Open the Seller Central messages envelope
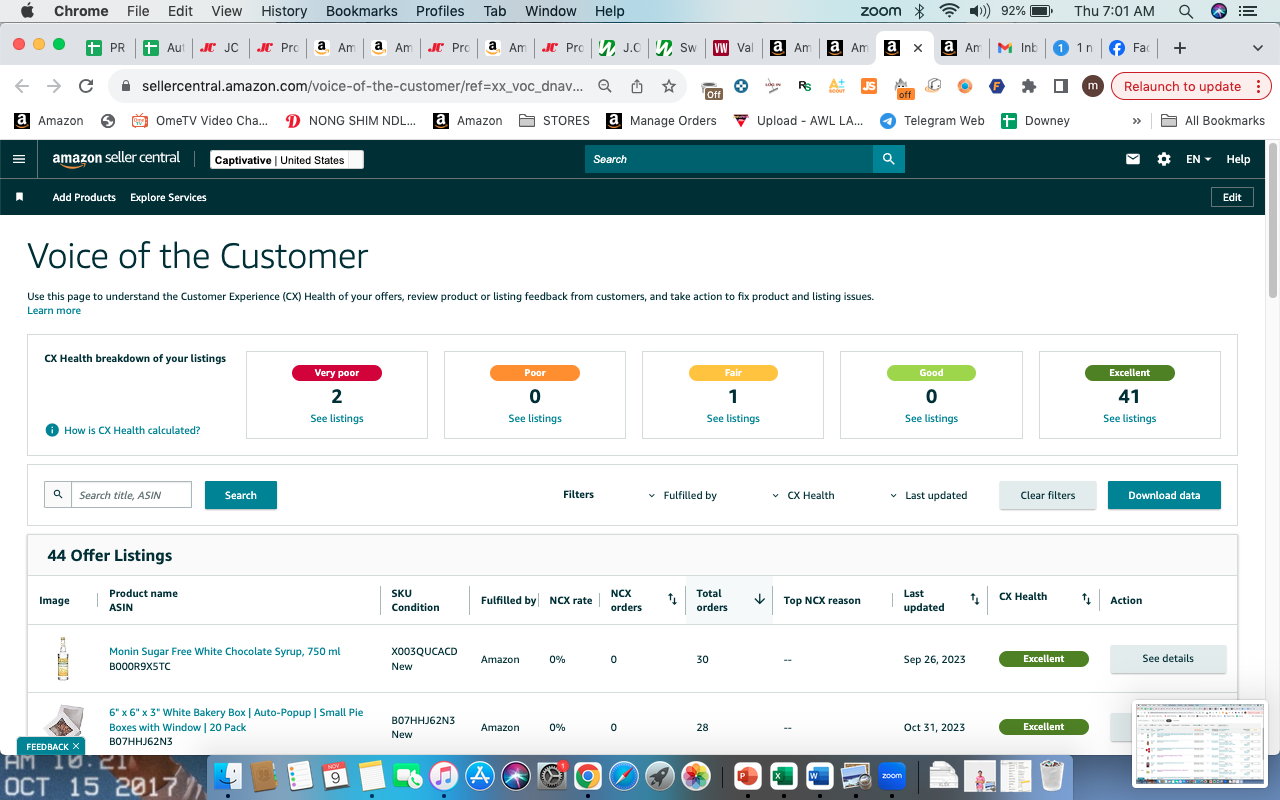Screen dimensions: 1280x800 [1133, 159]
